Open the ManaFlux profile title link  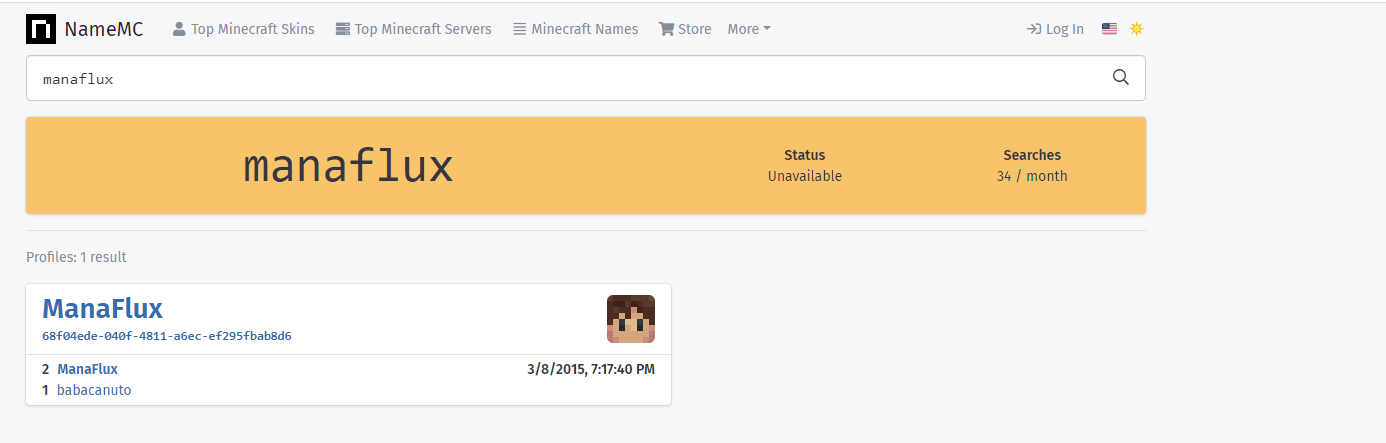click(x=102, y=308)
